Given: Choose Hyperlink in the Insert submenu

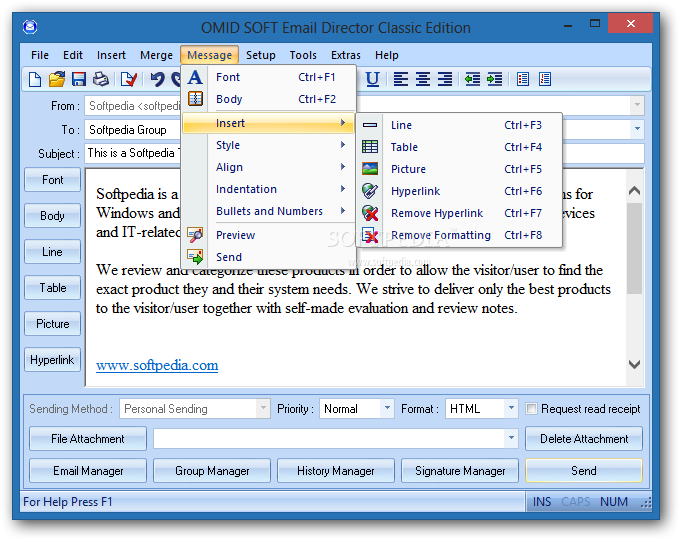Looking at the screenshot, I should (459, 191).
